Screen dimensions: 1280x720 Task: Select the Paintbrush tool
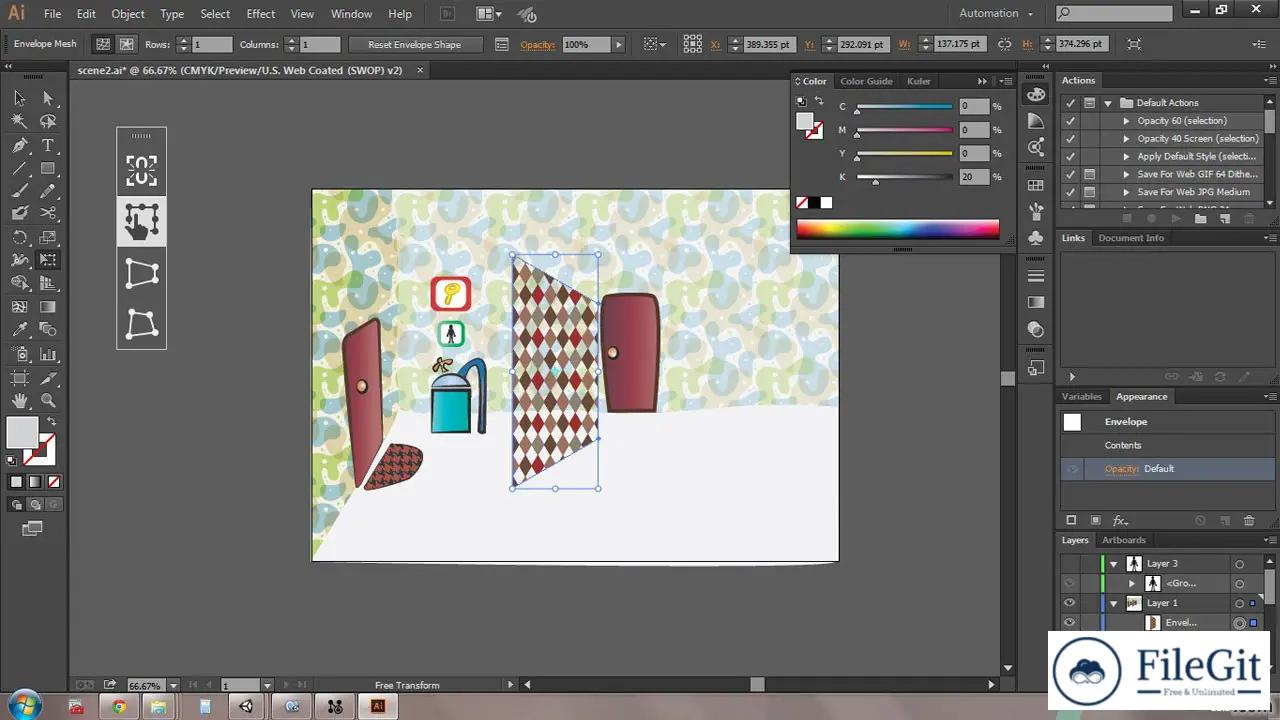19,191
